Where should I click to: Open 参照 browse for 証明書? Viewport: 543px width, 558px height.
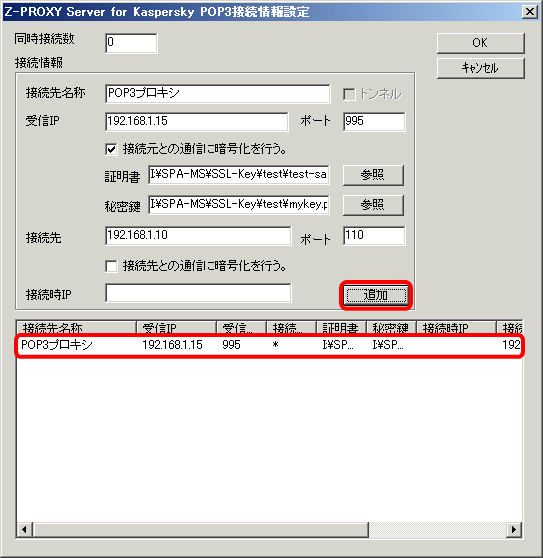[373, 175]
